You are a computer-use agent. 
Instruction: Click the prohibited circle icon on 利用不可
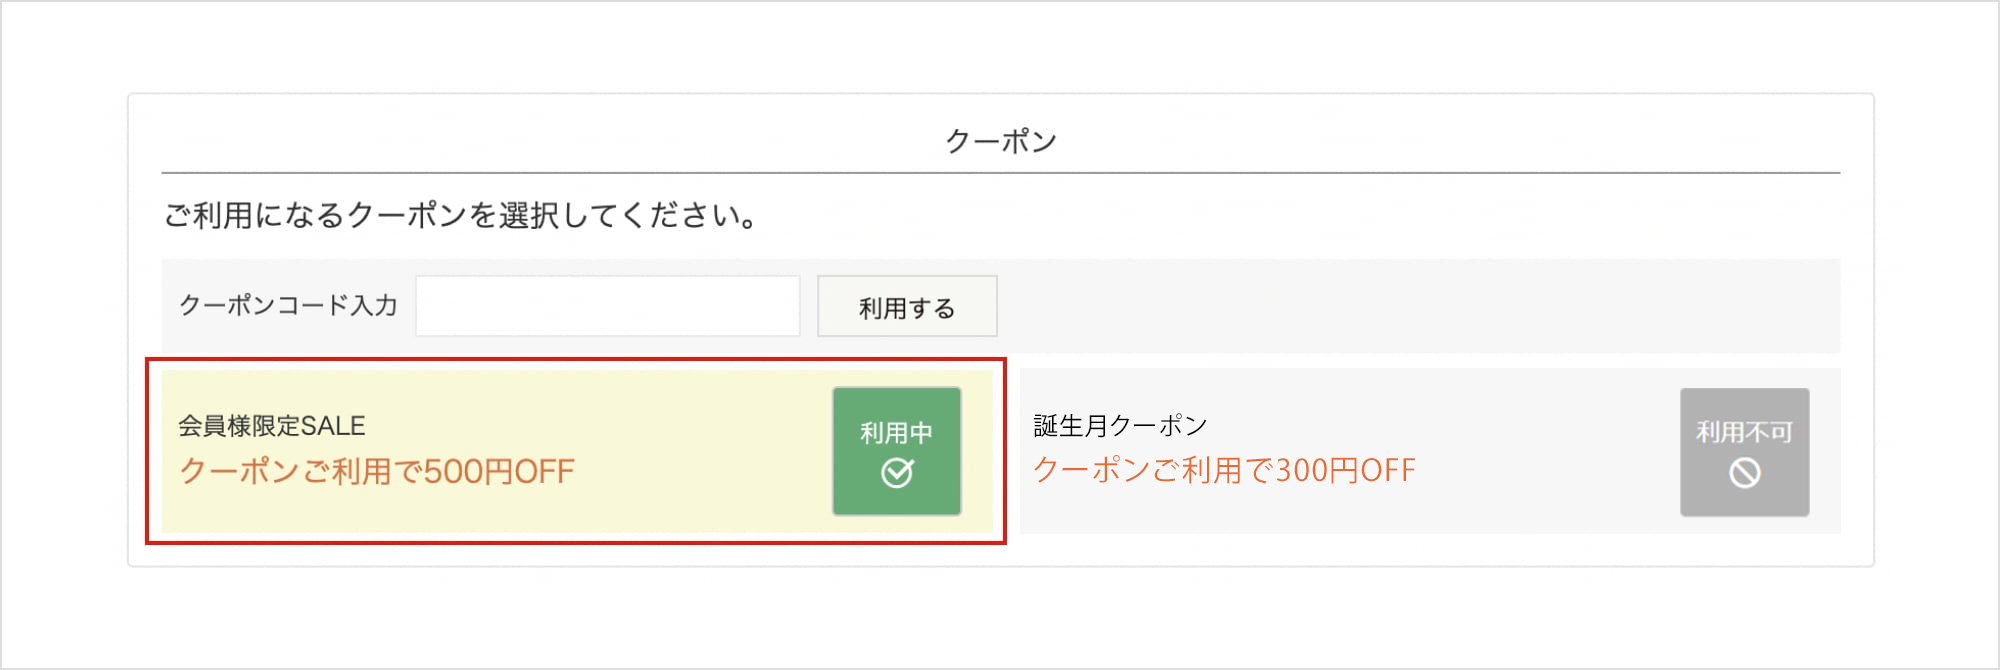click(1745, 472)
